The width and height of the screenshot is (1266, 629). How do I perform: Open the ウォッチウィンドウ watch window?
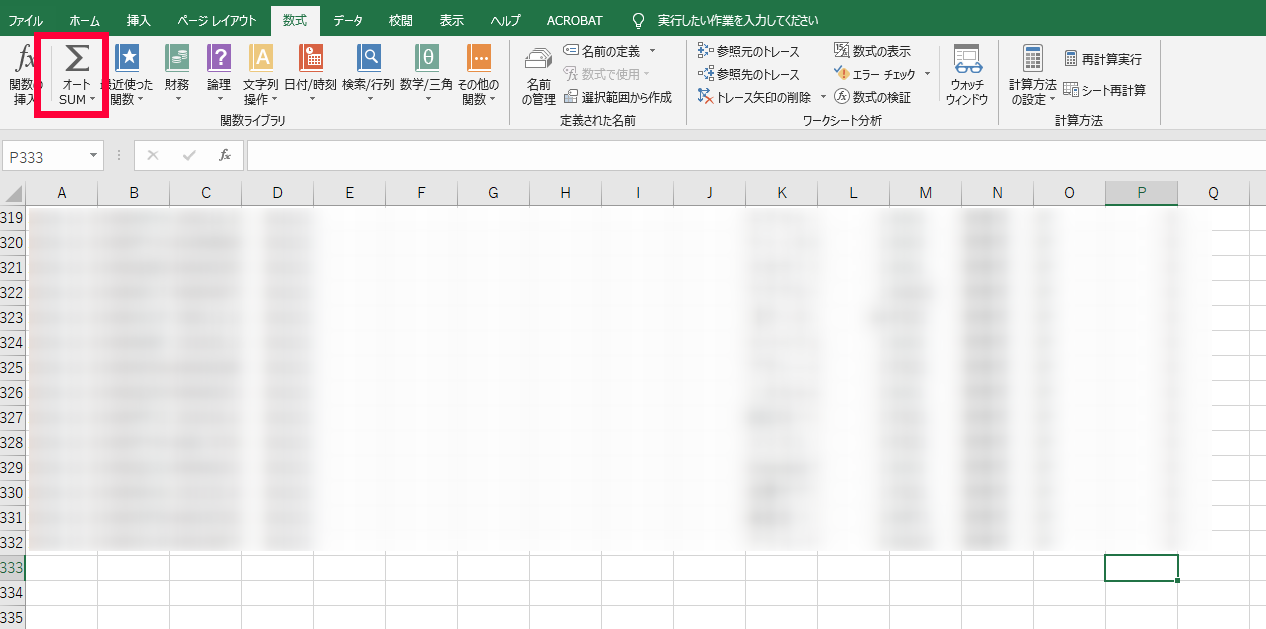point(966,75)
